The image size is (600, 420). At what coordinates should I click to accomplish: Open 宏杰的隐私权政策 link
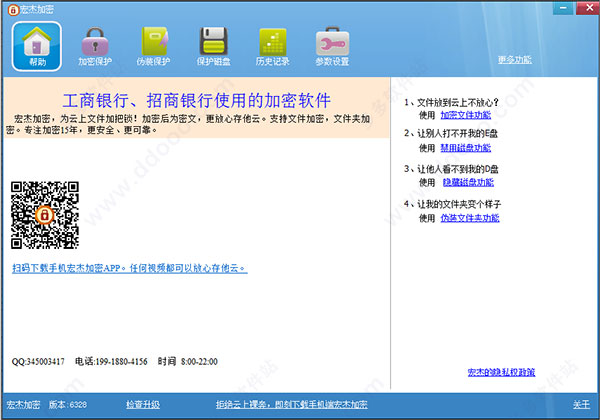[x=501, y=372]
